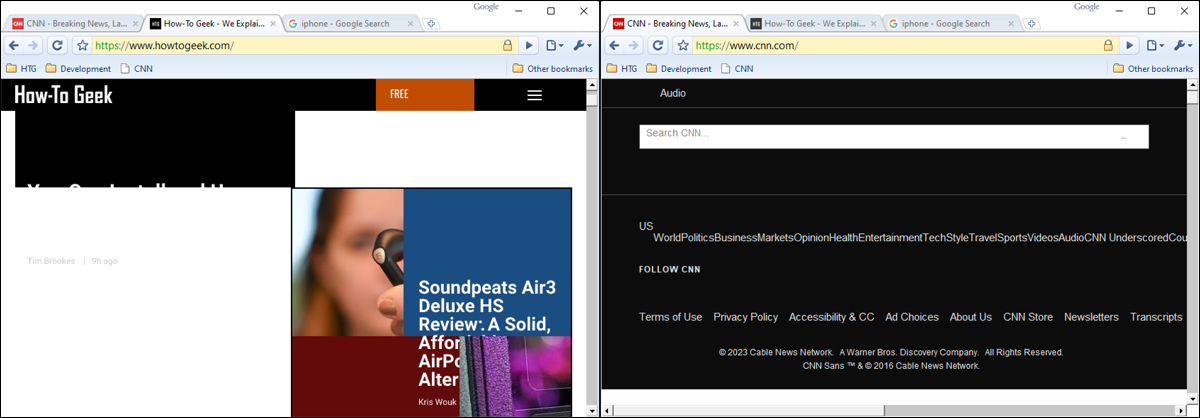Open the CNN bookmark in left window
1200x418 pixels.
click(x=136, y=69)
